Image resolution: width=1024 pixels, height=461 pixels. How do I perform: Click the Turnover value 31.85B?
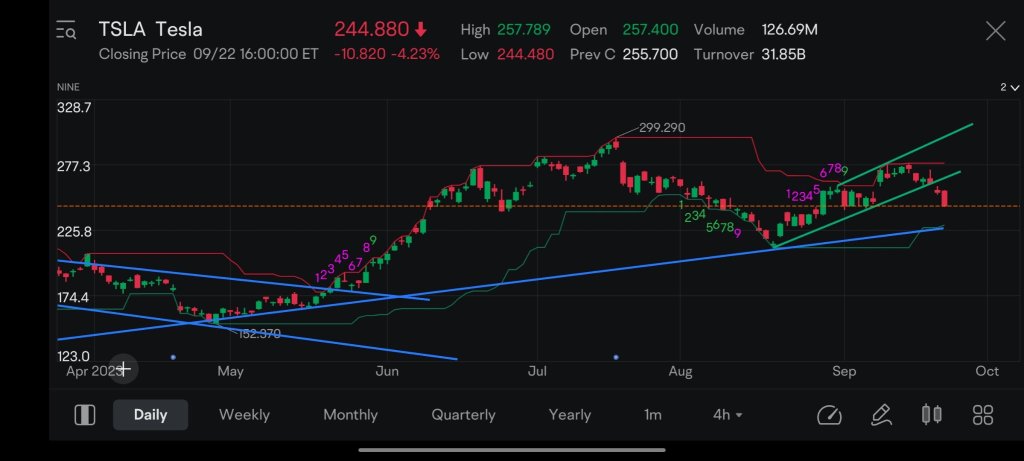[x=783, y=54]
